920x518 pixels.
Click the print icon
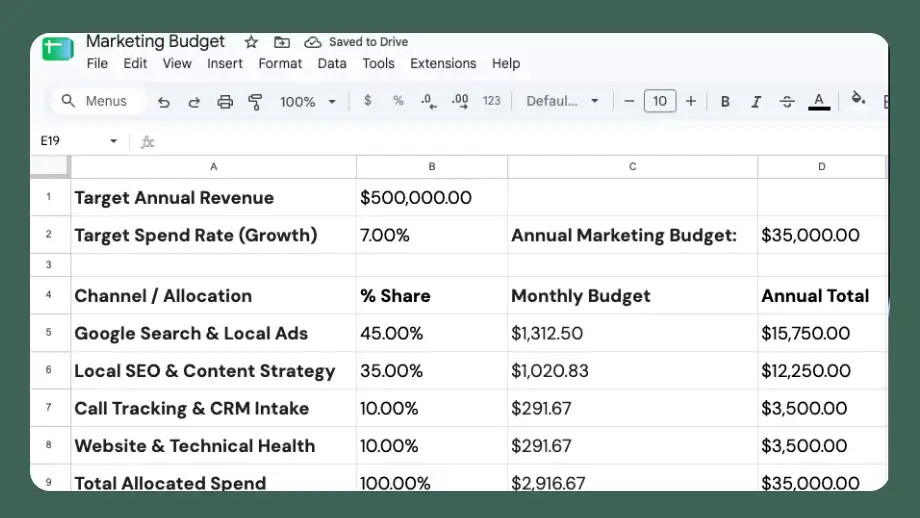click(x=225, y=102)
